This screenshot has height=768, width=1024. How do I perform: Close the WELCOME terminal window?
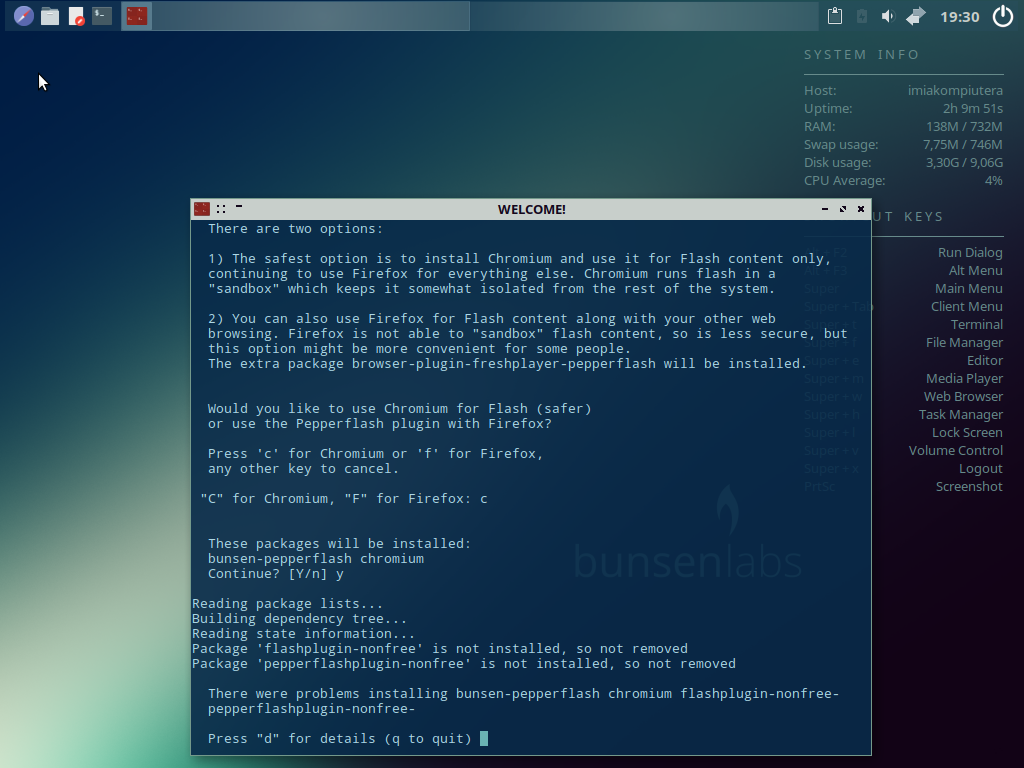tap(861, 209)
